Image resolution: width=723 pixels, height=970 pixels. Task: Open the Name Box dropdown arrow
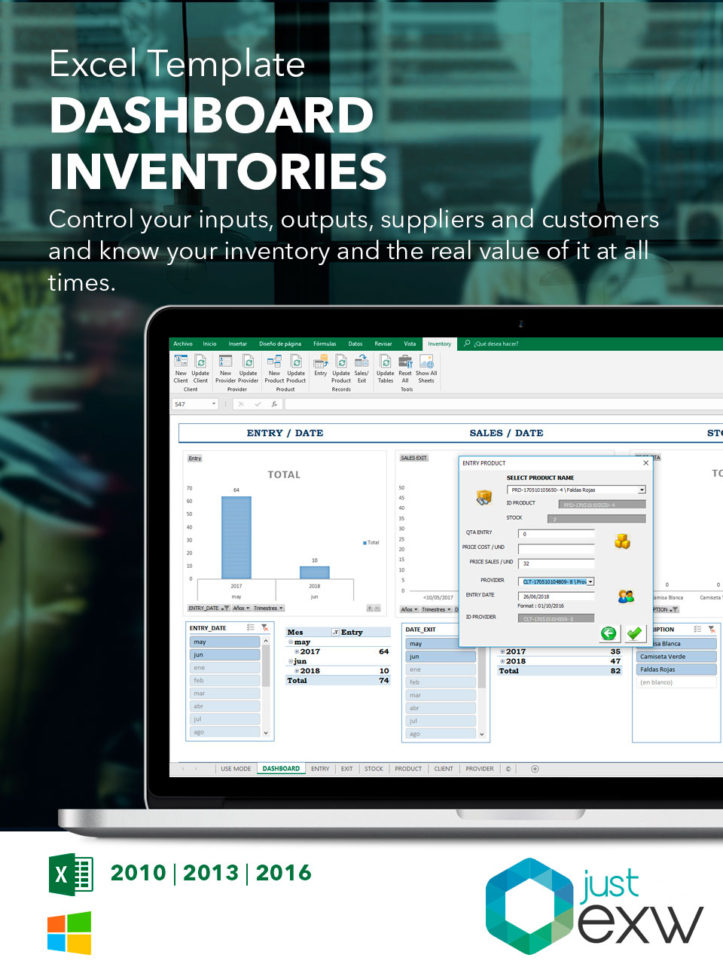pyautogui.click(x=214, y=404)
